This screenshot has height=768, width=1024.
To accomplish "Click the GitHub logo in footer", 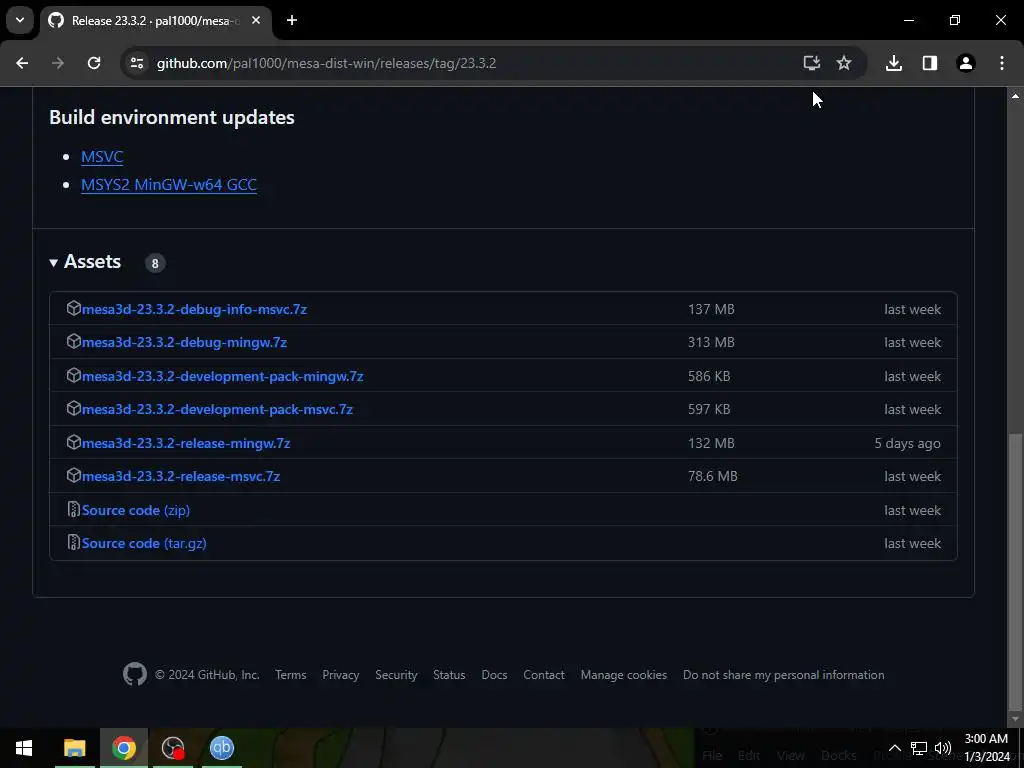I will (x=135, y=675).
